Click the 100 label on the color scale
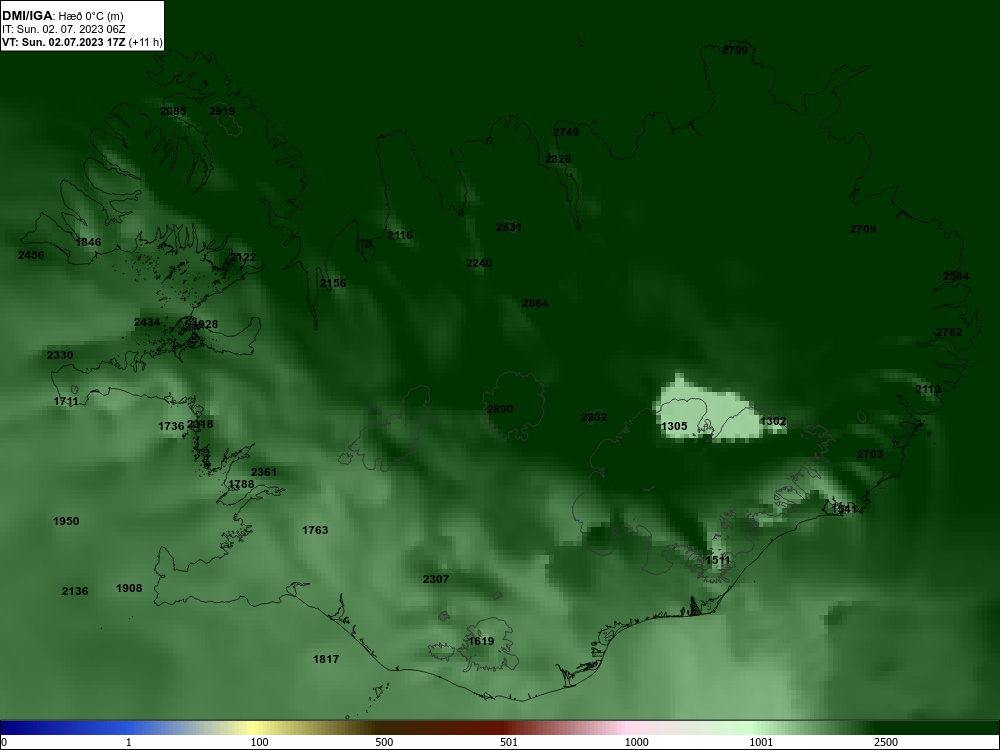Screen dimensions: 1000x750 click(x=260, y=742)
